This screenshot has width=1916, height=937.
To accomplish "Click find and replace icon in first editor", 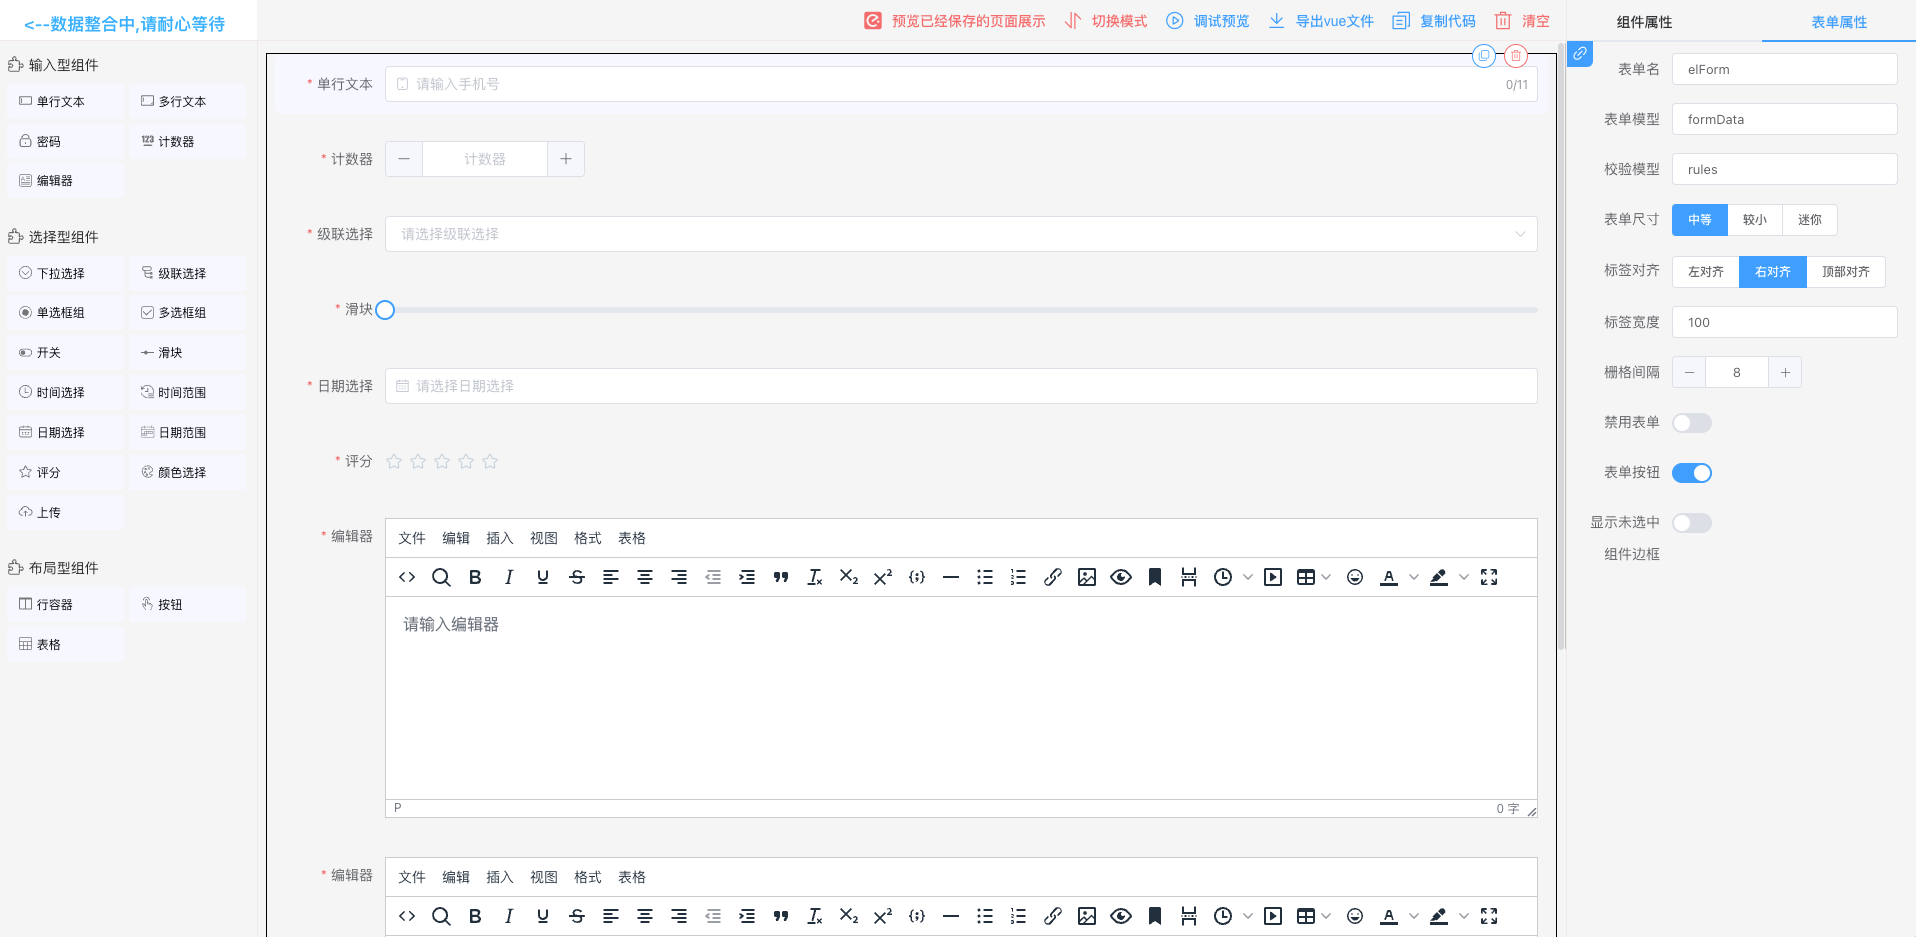I will click(441, 577).
